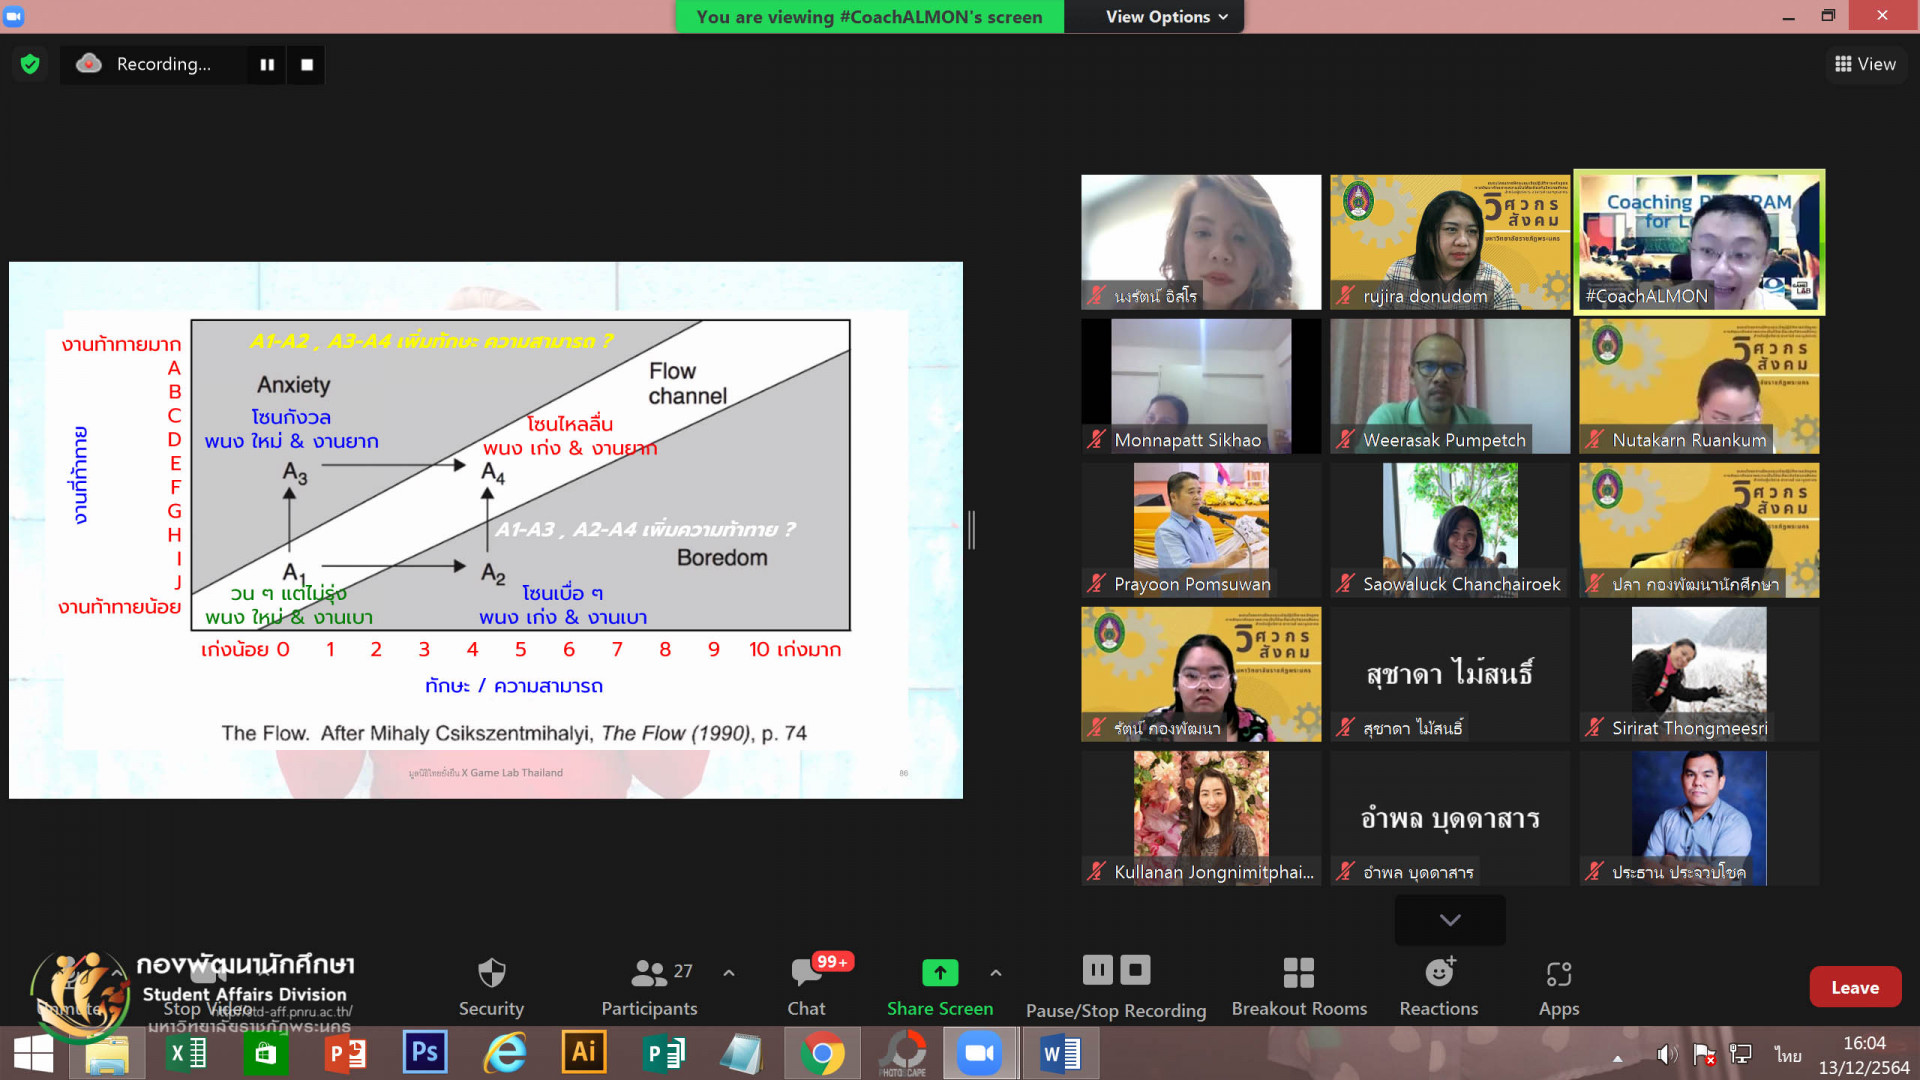The image size is (1920, 1080).
Task: Click the green Share Screen icon
Action: coord(939,972)
